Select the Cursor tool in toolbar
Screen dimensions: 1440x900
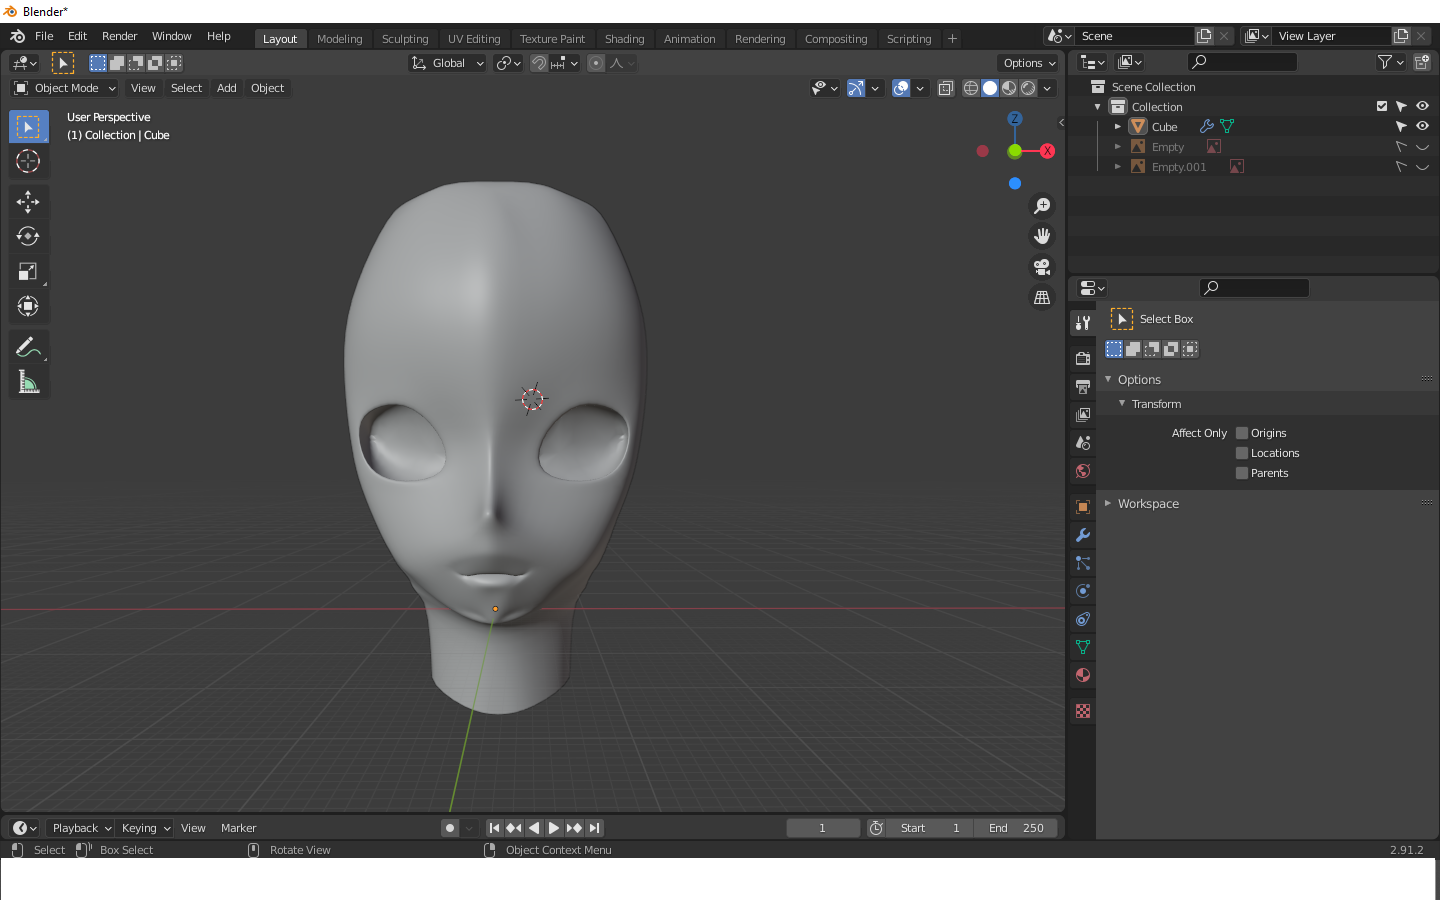tap(28, 161)
